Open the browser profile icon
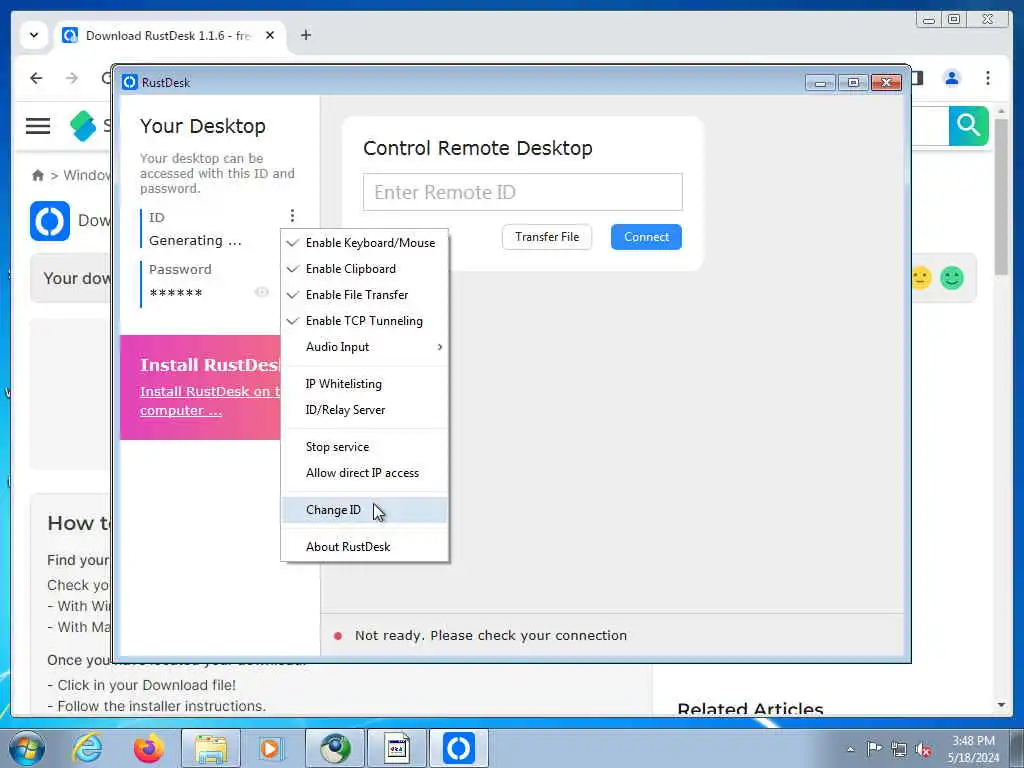Screen dimensions: 1024x768 pos(952,78)
